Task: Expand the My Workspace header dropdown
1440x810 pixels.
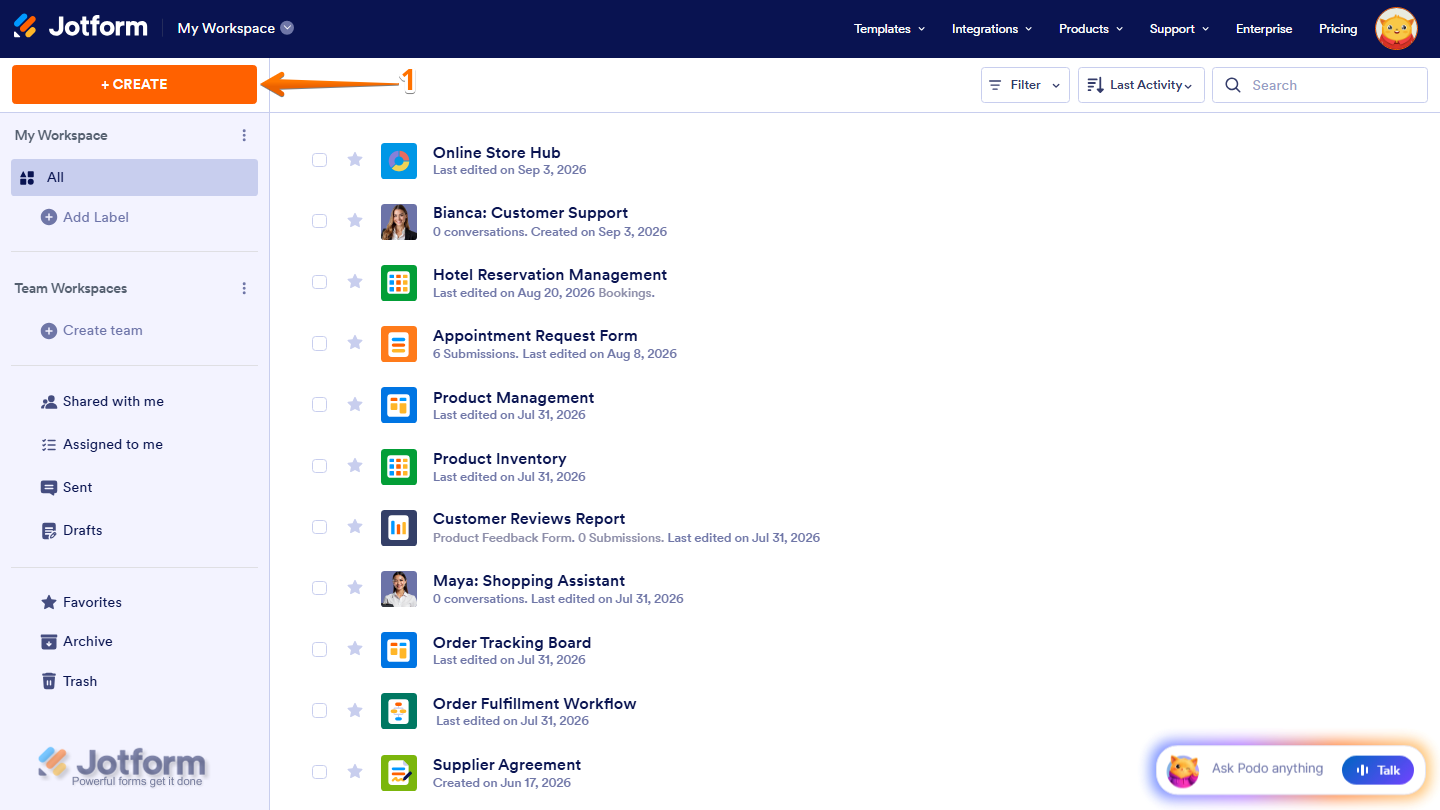Action: (236, 28)
